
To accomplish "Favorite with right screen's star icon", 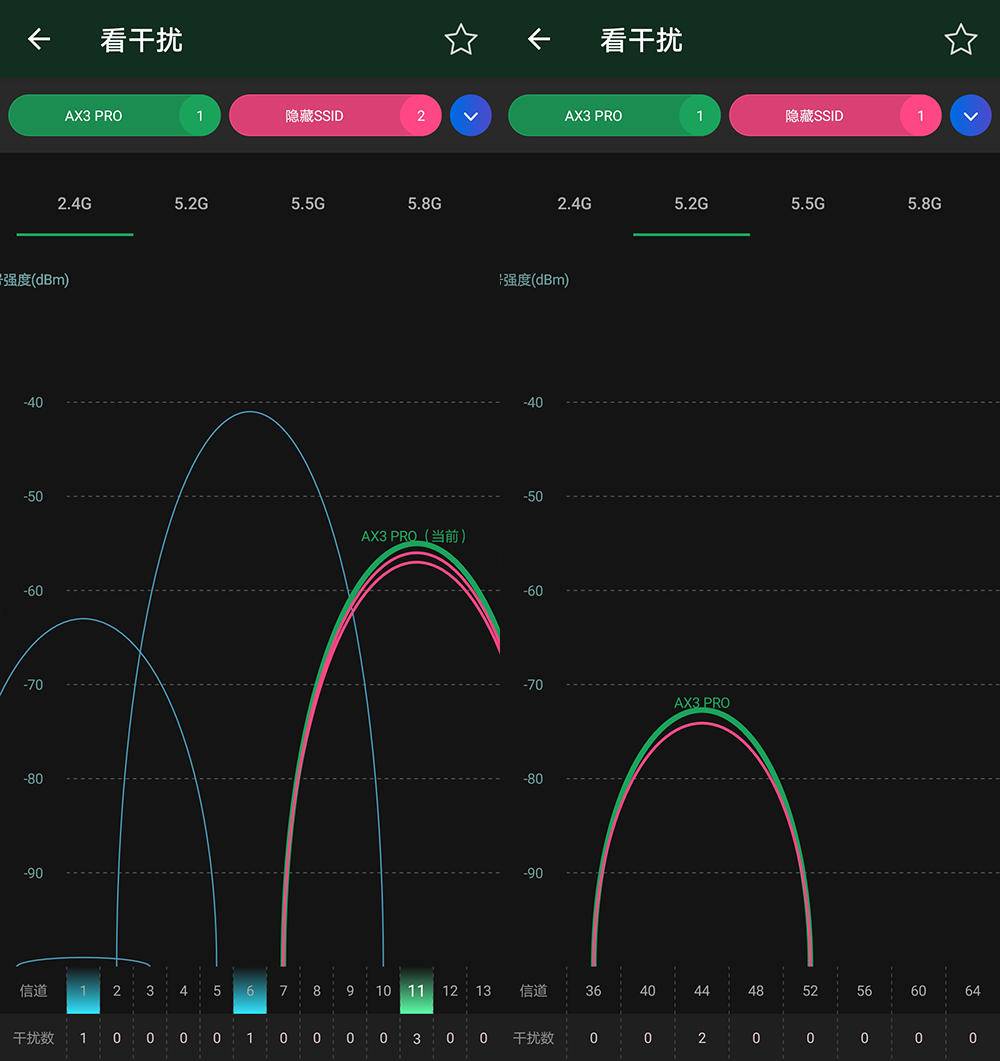I will coord(961,39).
